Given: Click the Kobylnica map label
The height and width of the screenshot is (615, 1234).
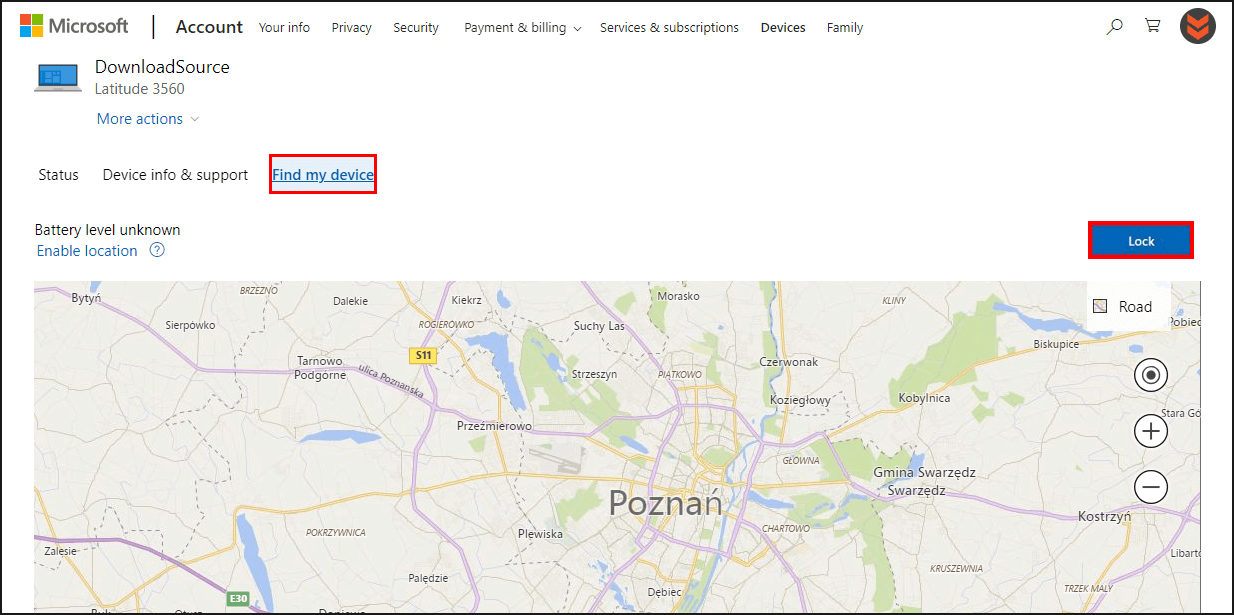Looking at the screenshot, I should 924,398.
